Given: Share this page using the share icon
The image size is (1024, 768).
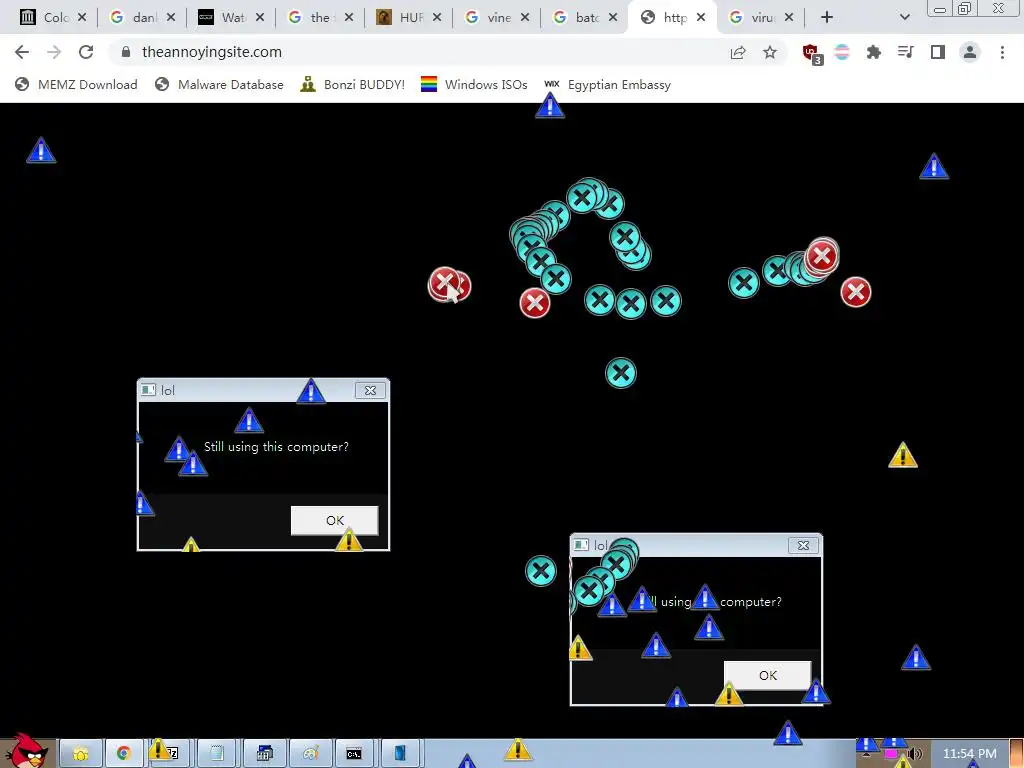Looking at the screenshot, I should [x=738, y=52].
